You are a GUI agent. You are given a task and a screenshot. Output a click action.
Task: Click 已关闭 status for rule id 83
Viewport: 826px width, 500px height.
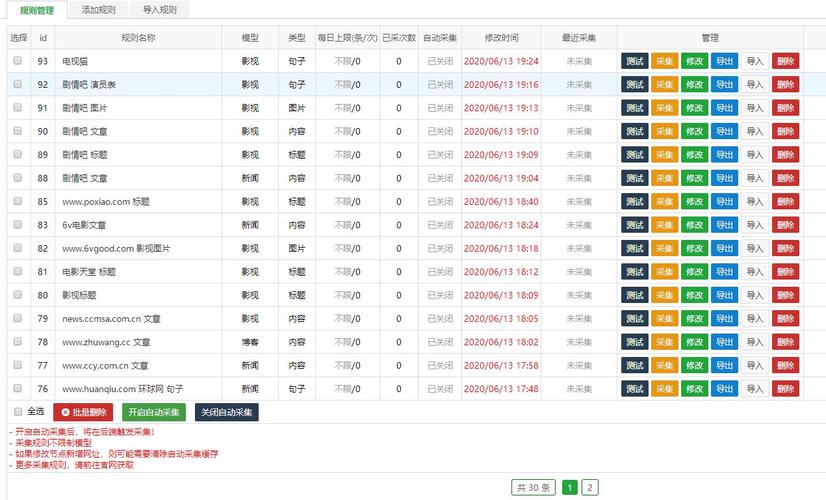point(440,225)
